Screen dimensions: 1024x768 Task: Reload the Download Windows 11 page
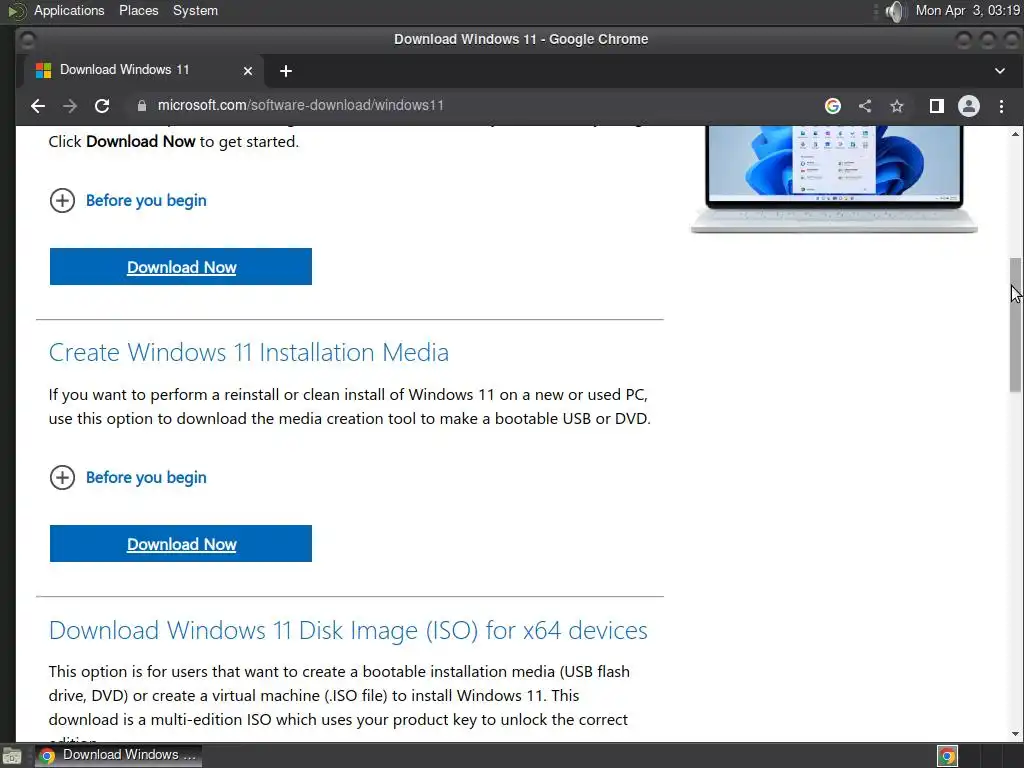(102, 106)
